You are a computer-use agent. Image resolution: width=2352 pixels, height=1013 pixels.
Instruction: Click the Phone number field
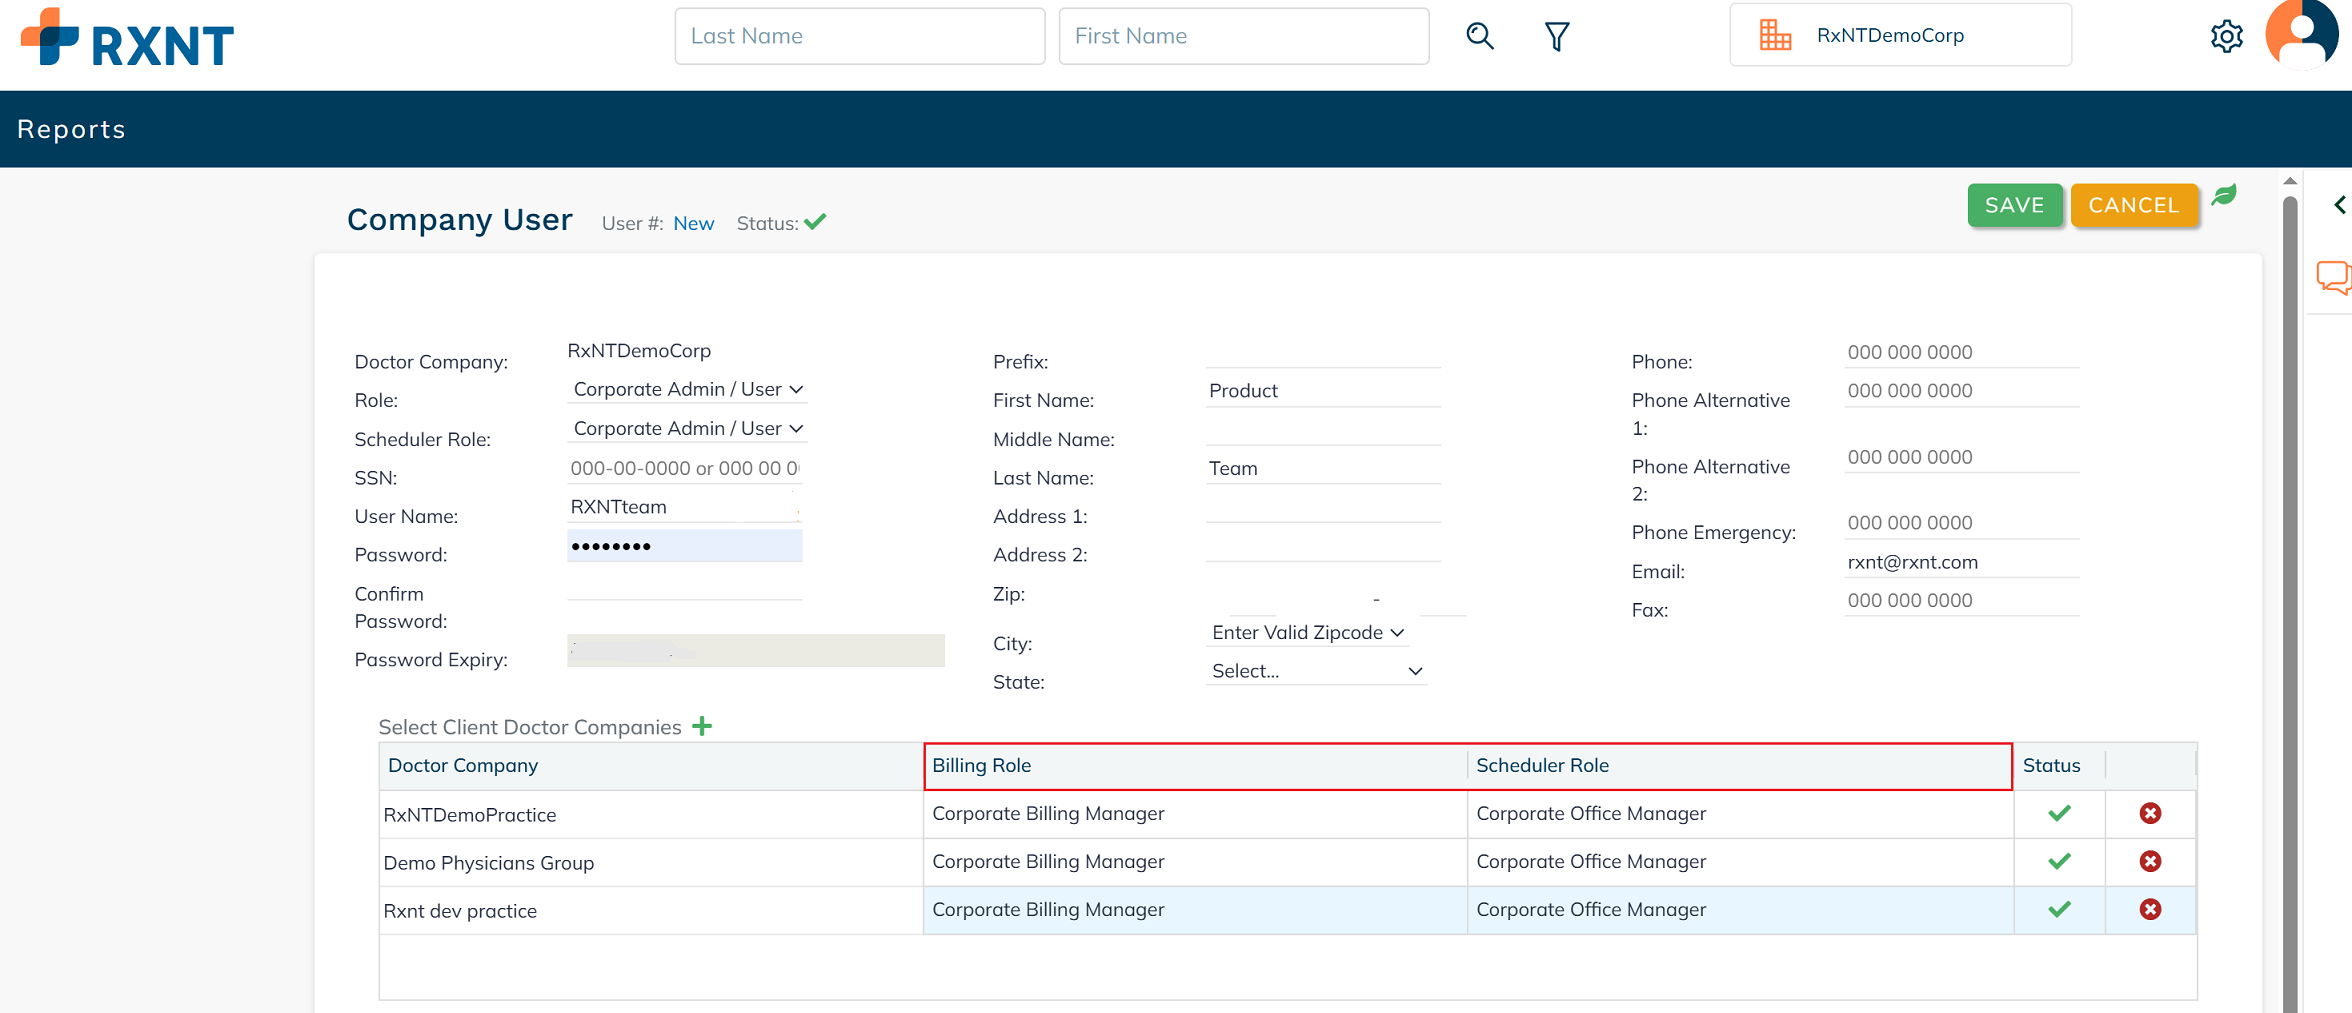[x=1962, y=353]
